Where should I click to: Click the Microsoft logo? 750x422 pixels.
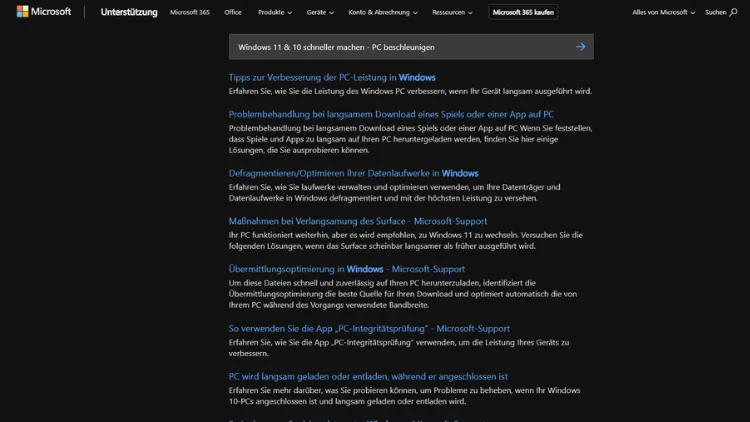(44, 11)
